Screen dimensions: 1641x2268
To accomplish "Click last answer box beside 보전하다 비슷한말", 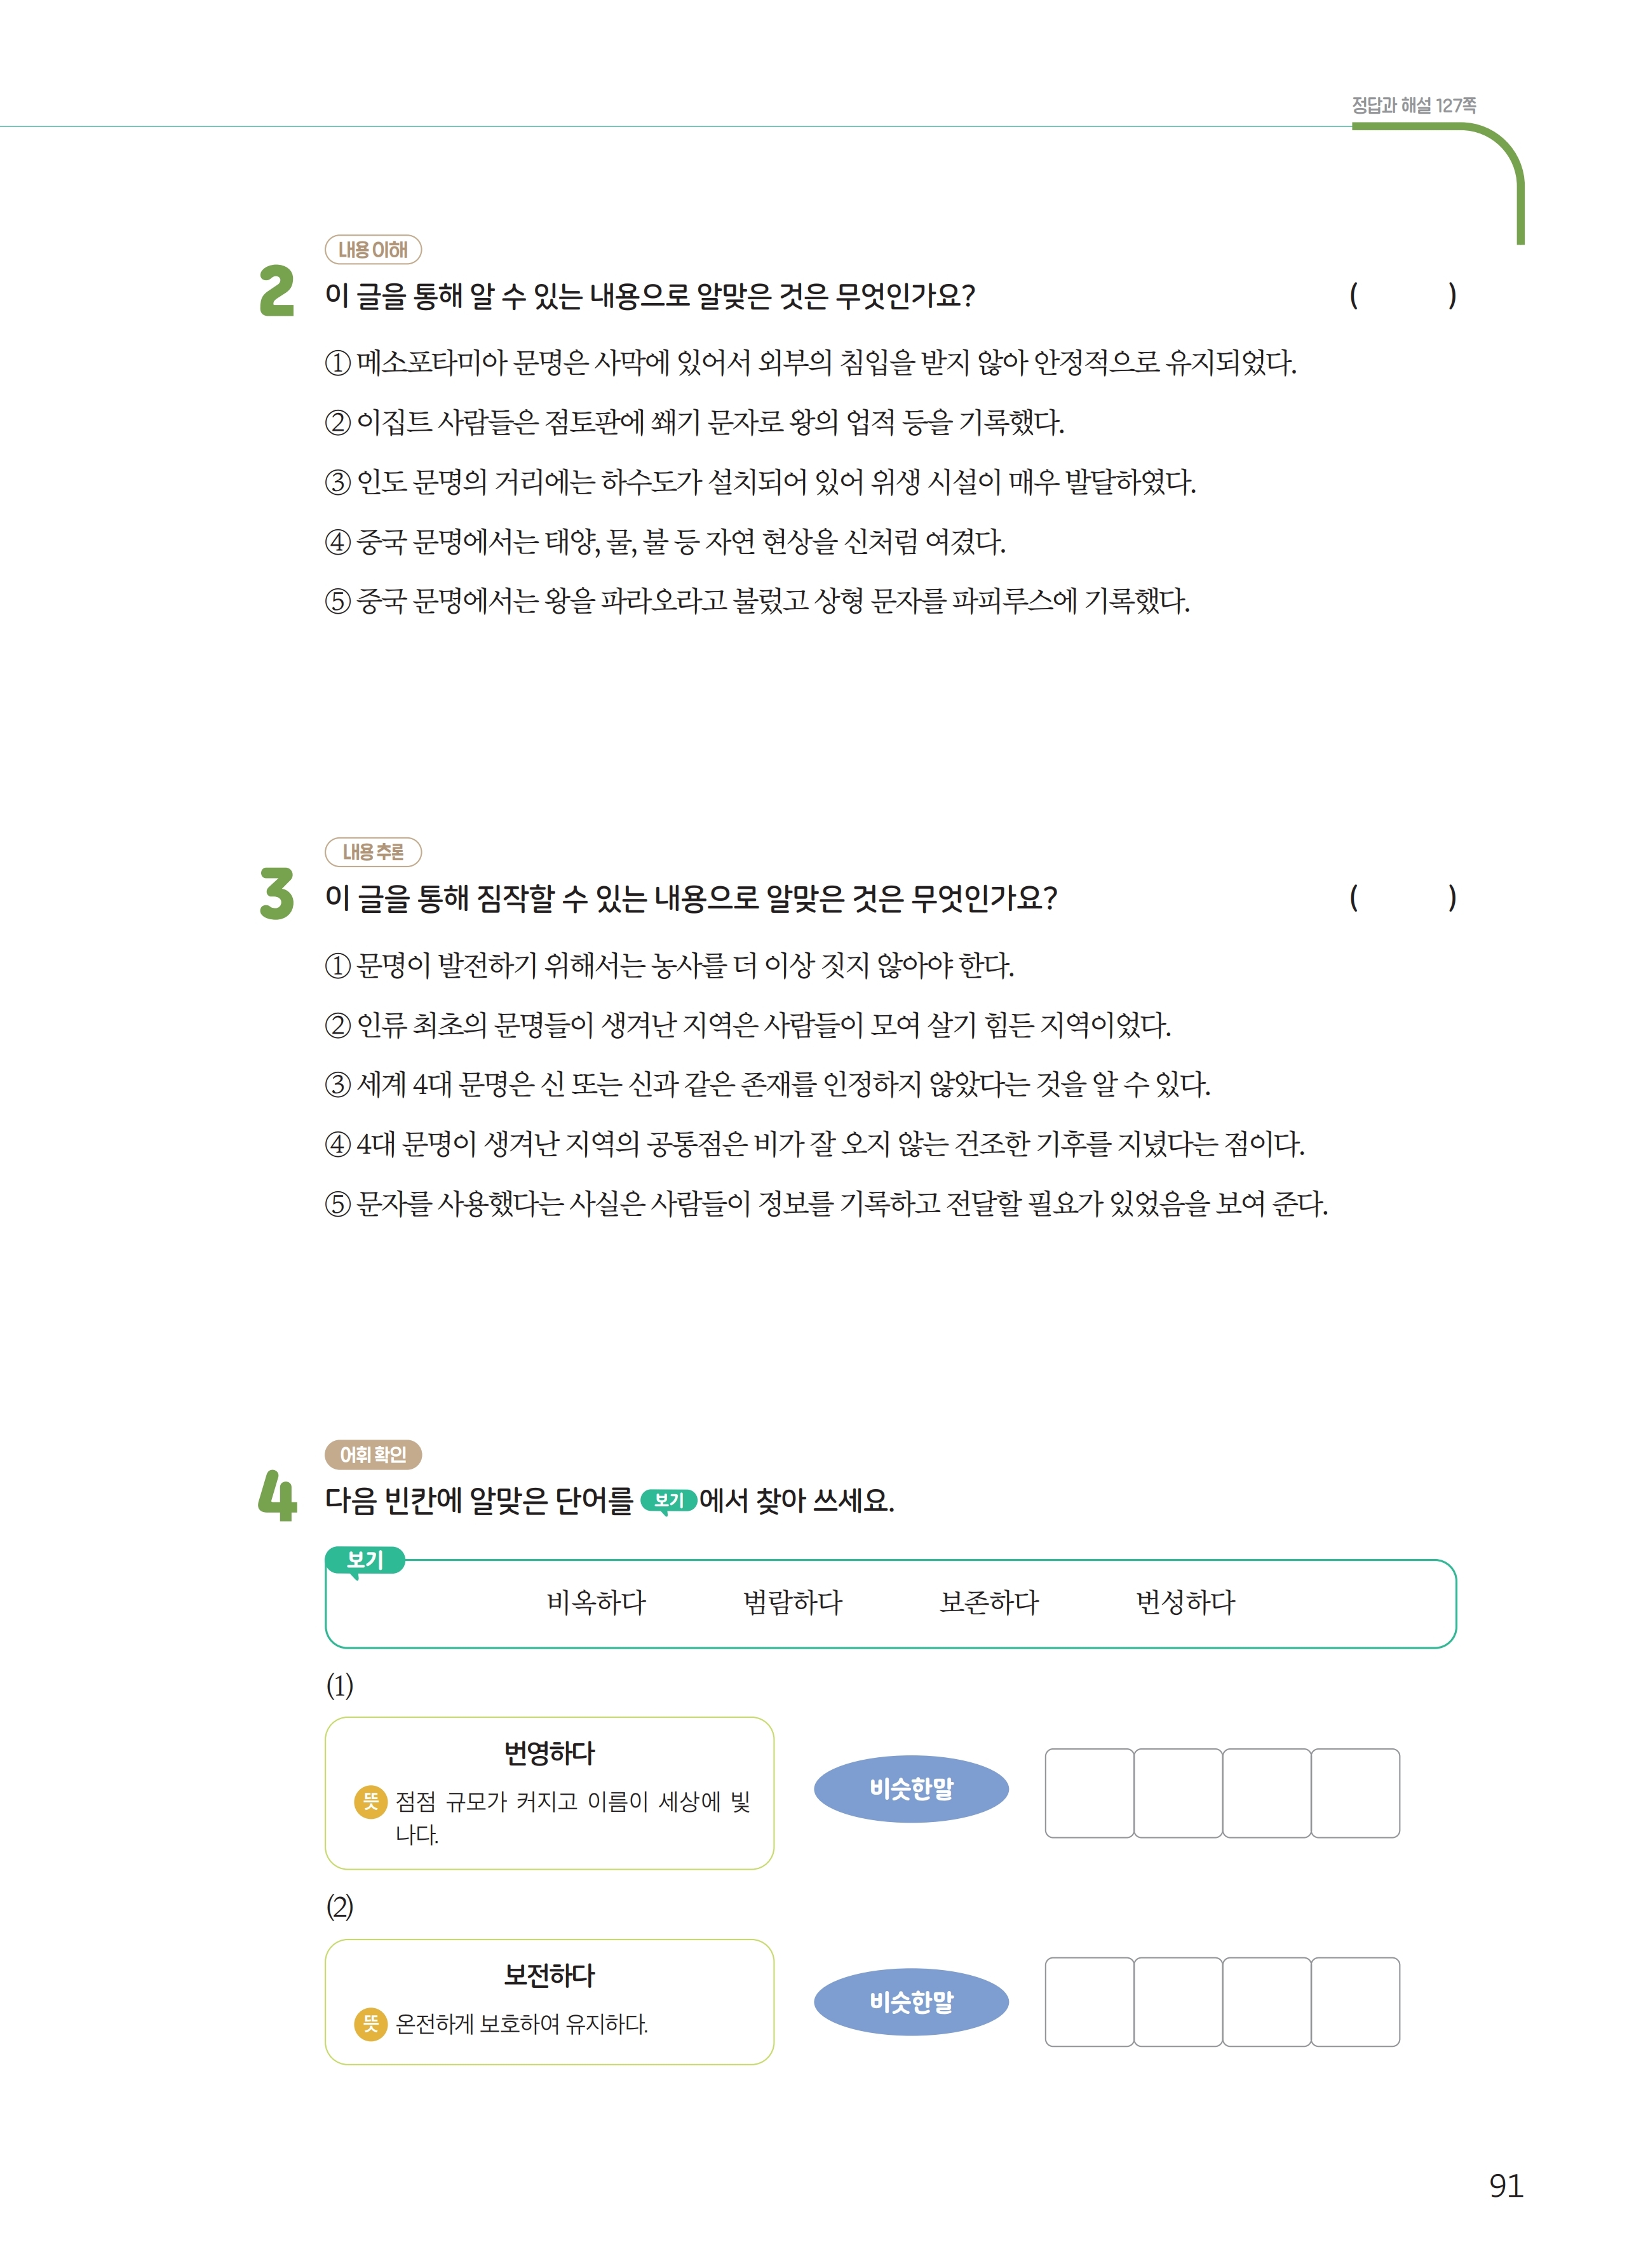I will tap(1355, 2002).
